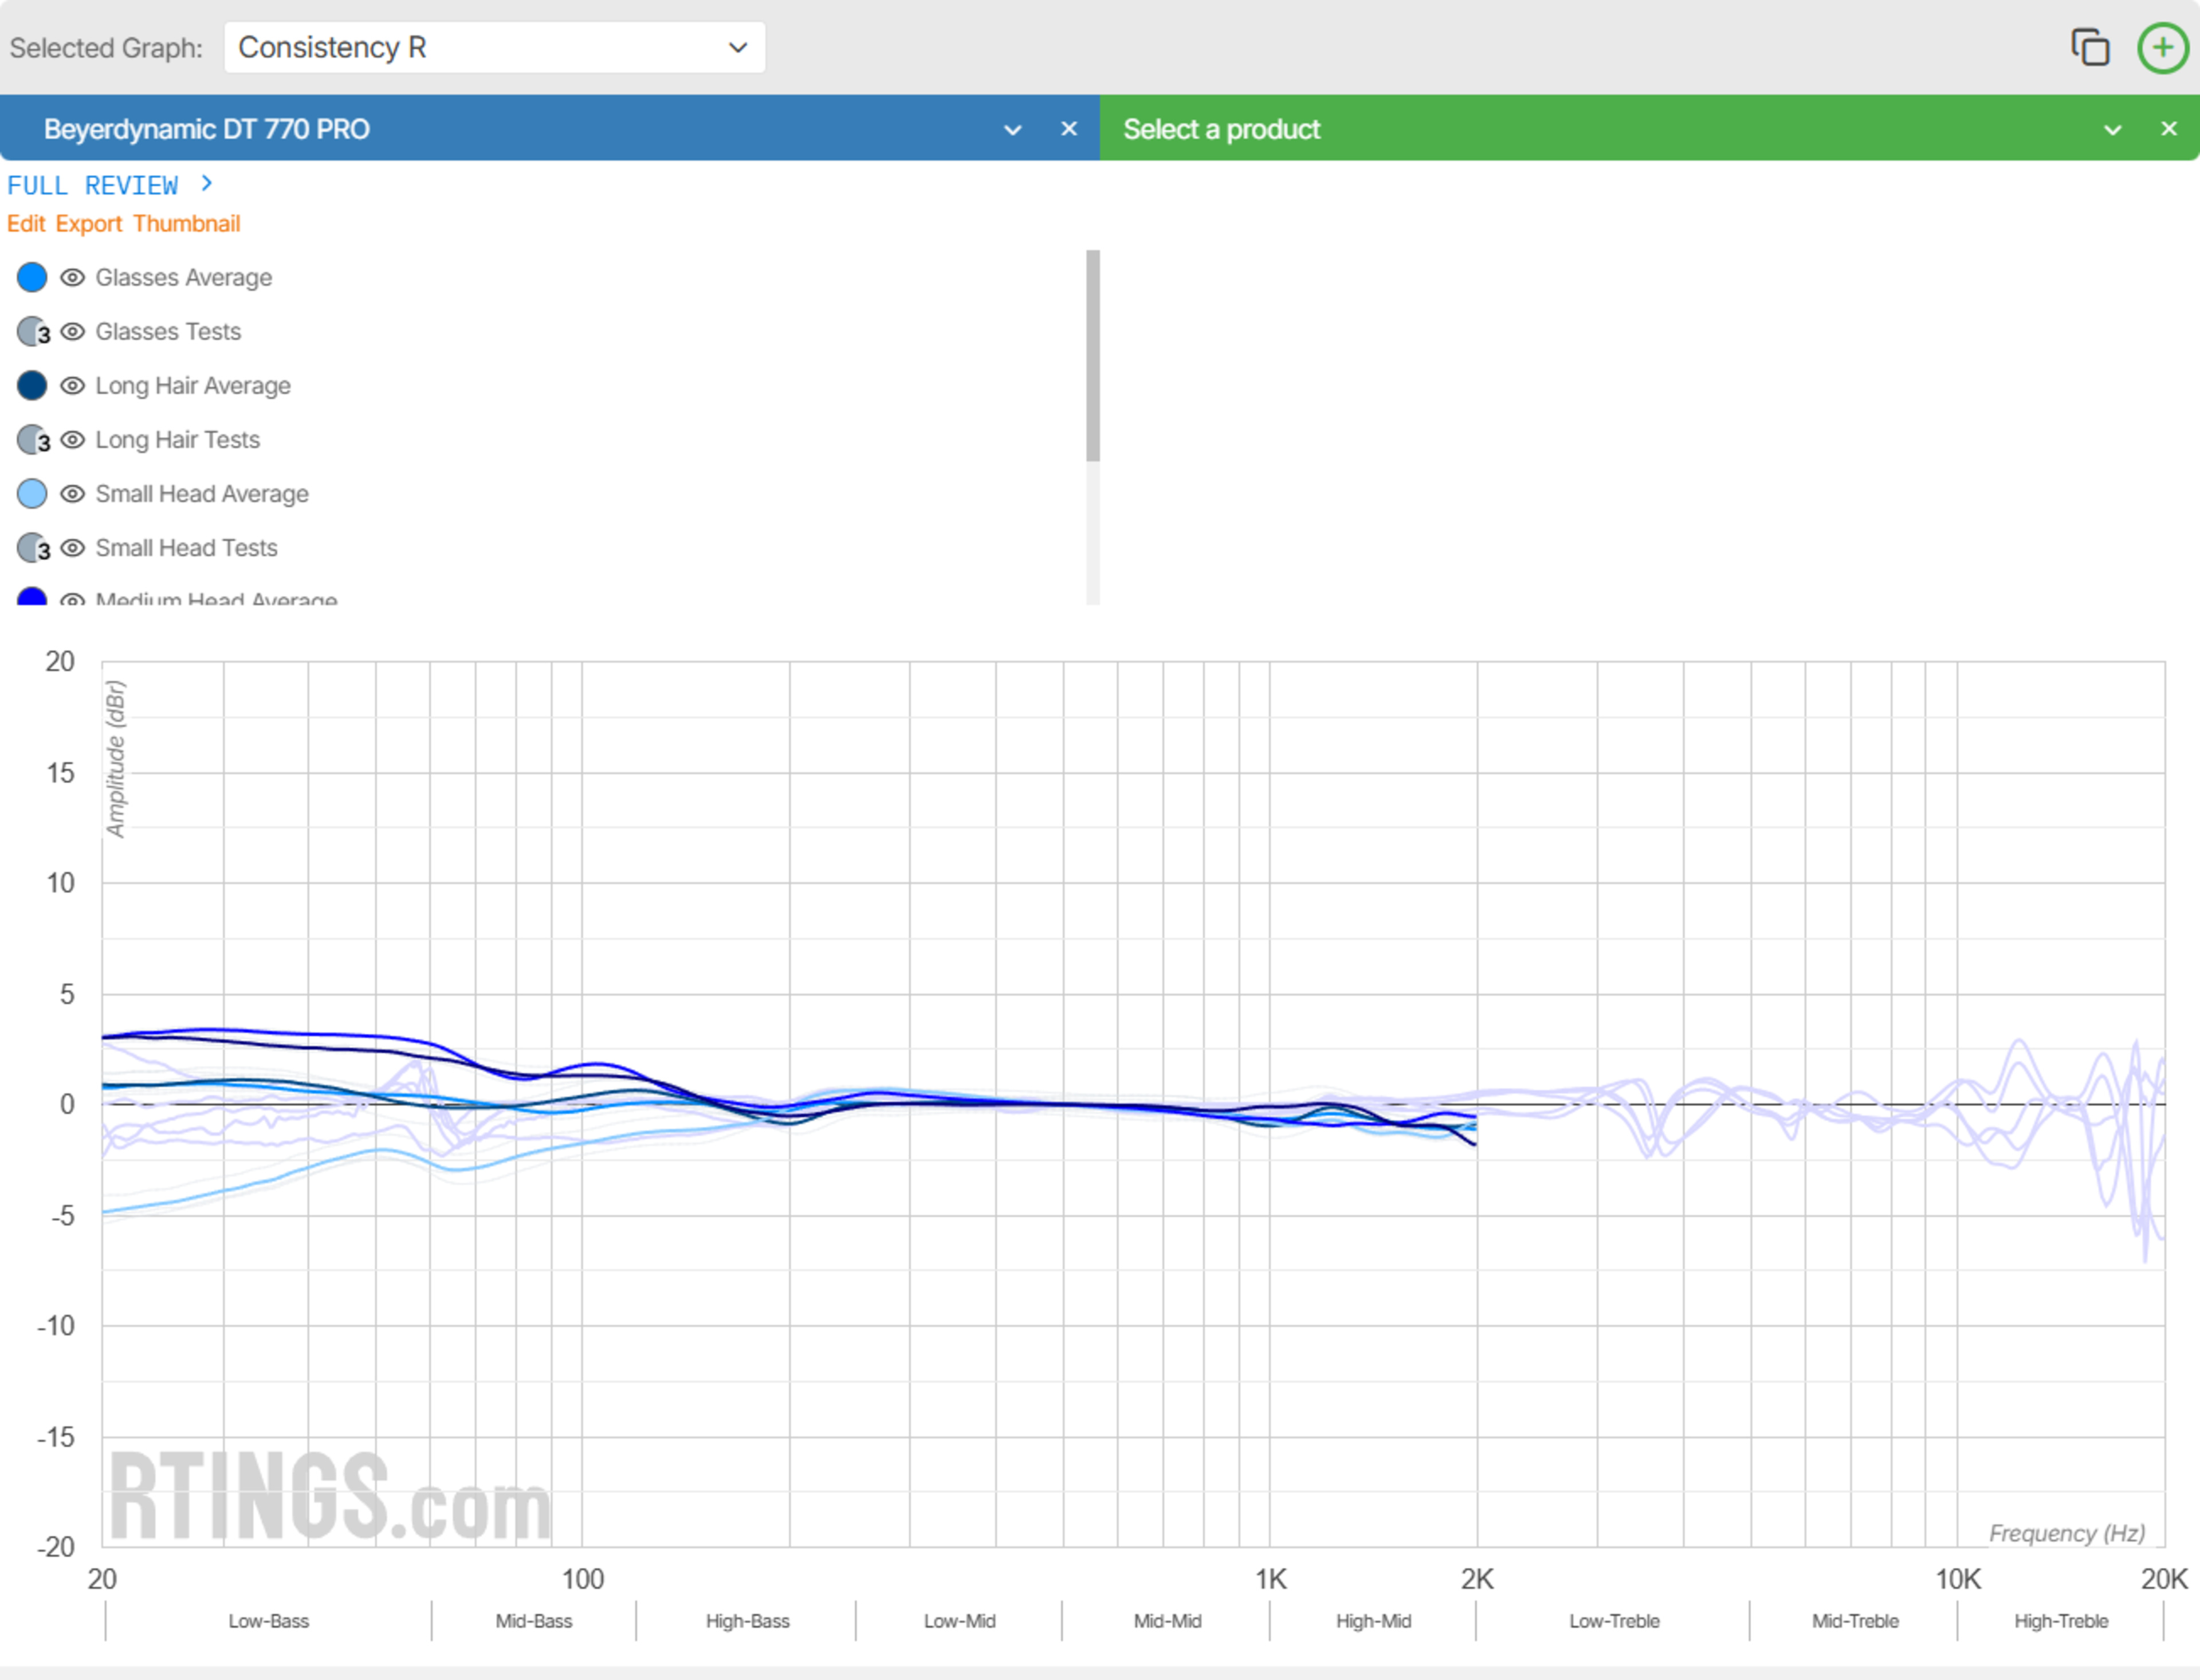Toggle visibility of Glasses Average
Viewport: 2200px width, 1680px height.
coord(72,277)
